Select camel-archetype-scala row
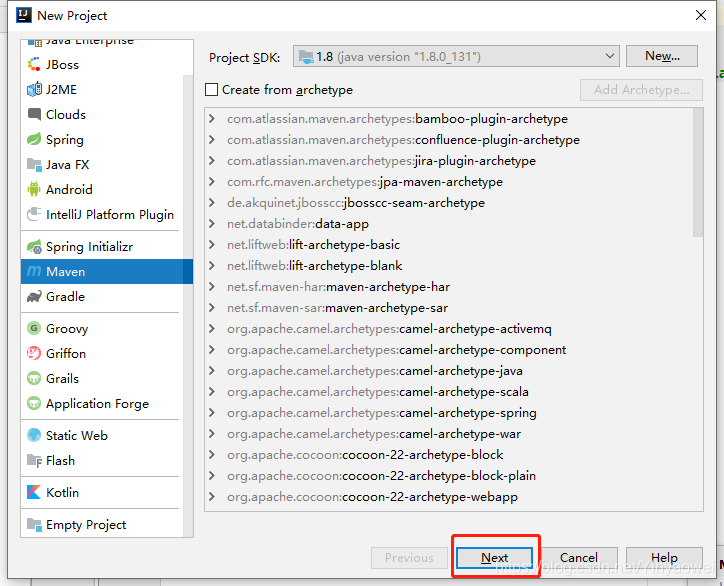Image resolution: width=724 pixels, height=586 pixels. 449,392
